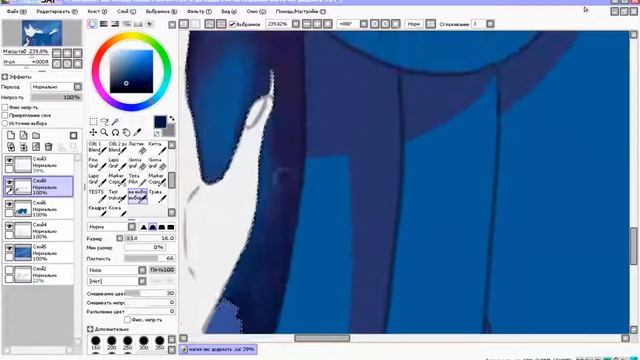Pick the 200 brush size preset

[111, 343]
